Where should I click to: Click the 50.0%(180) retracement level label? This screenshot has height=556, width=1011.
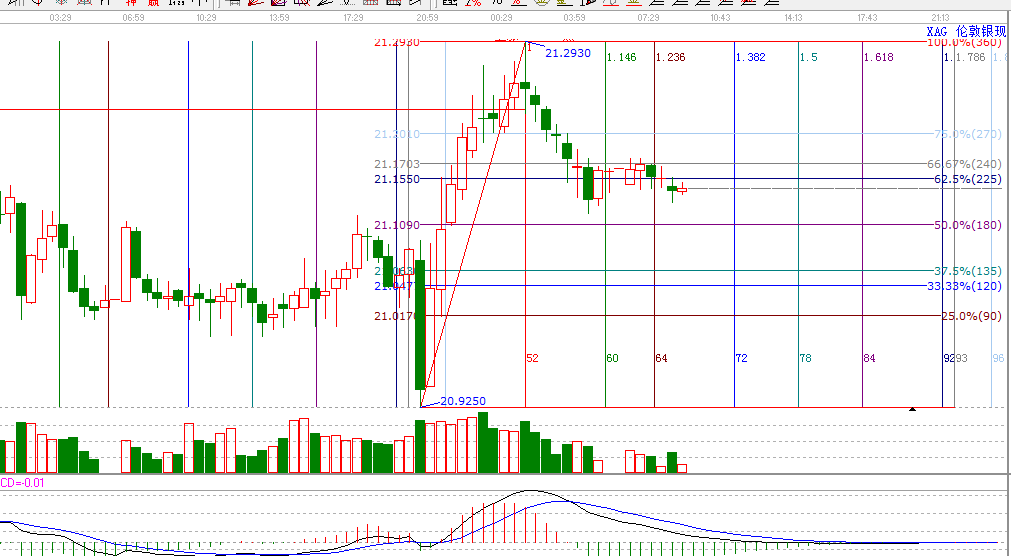point(967,226)
